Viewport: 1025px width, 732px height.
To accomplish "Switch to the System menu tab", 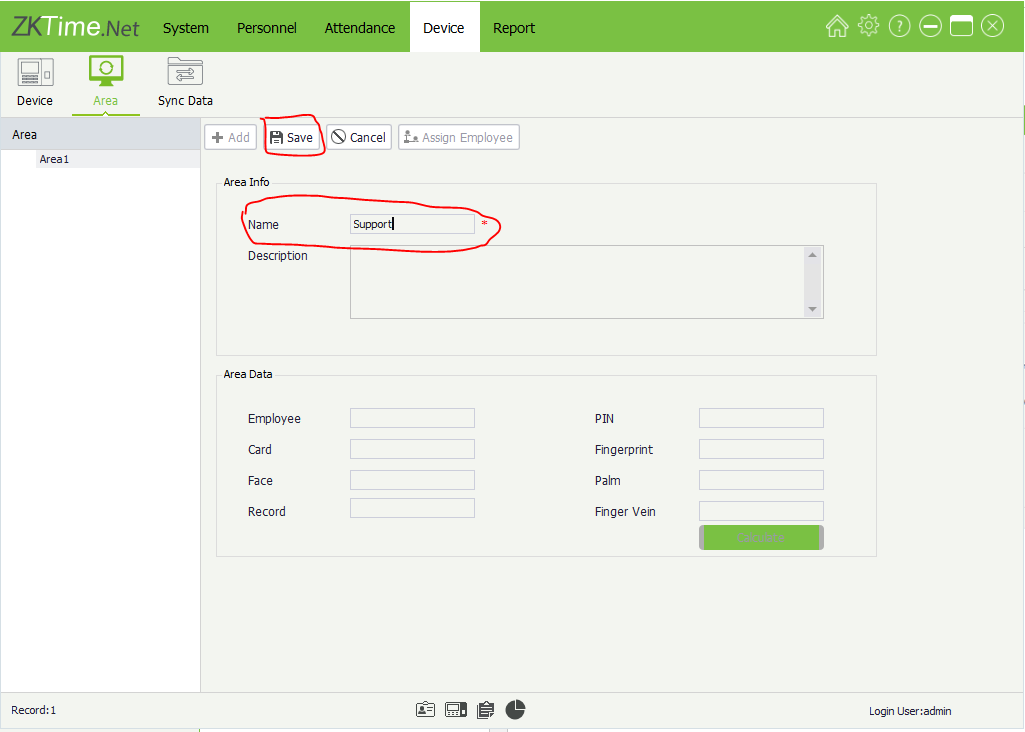I will [x=186, y=28].
